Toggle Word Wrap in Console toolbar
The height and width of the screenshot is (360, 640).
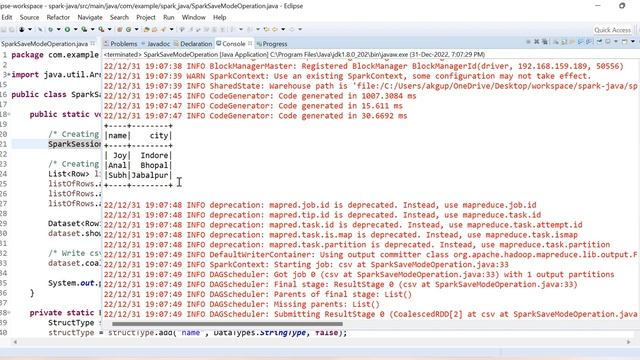[x=572, y=42]
